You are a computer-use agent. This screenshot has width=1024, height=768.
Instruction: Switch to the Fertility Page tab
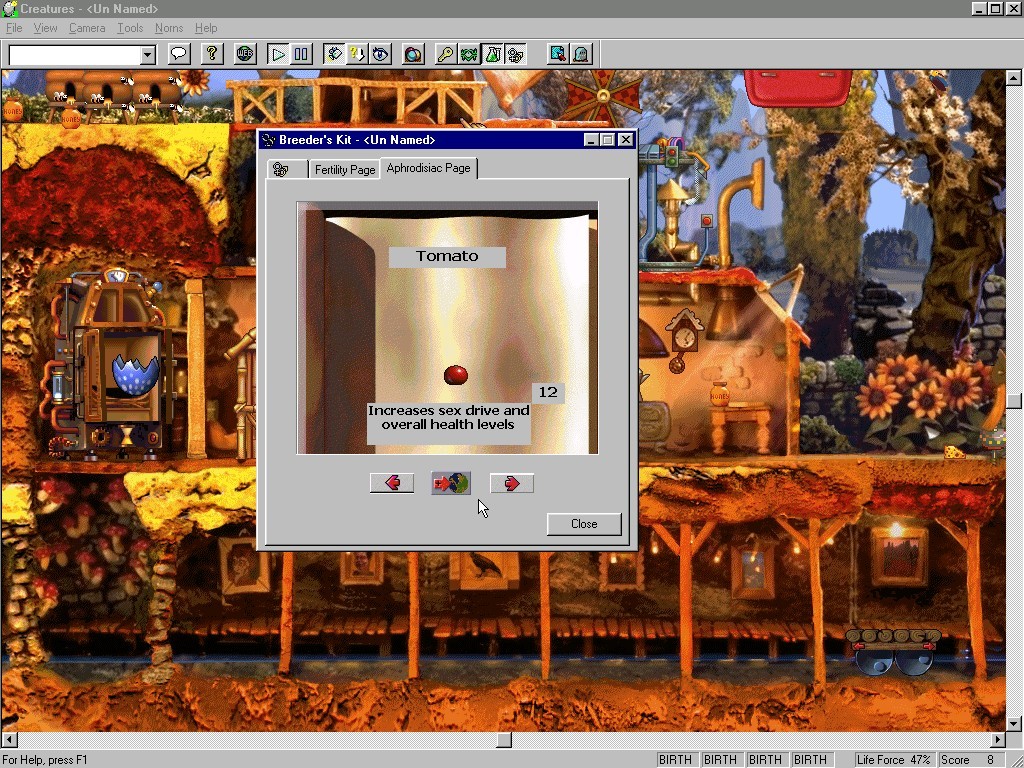(x=344, y=170)
